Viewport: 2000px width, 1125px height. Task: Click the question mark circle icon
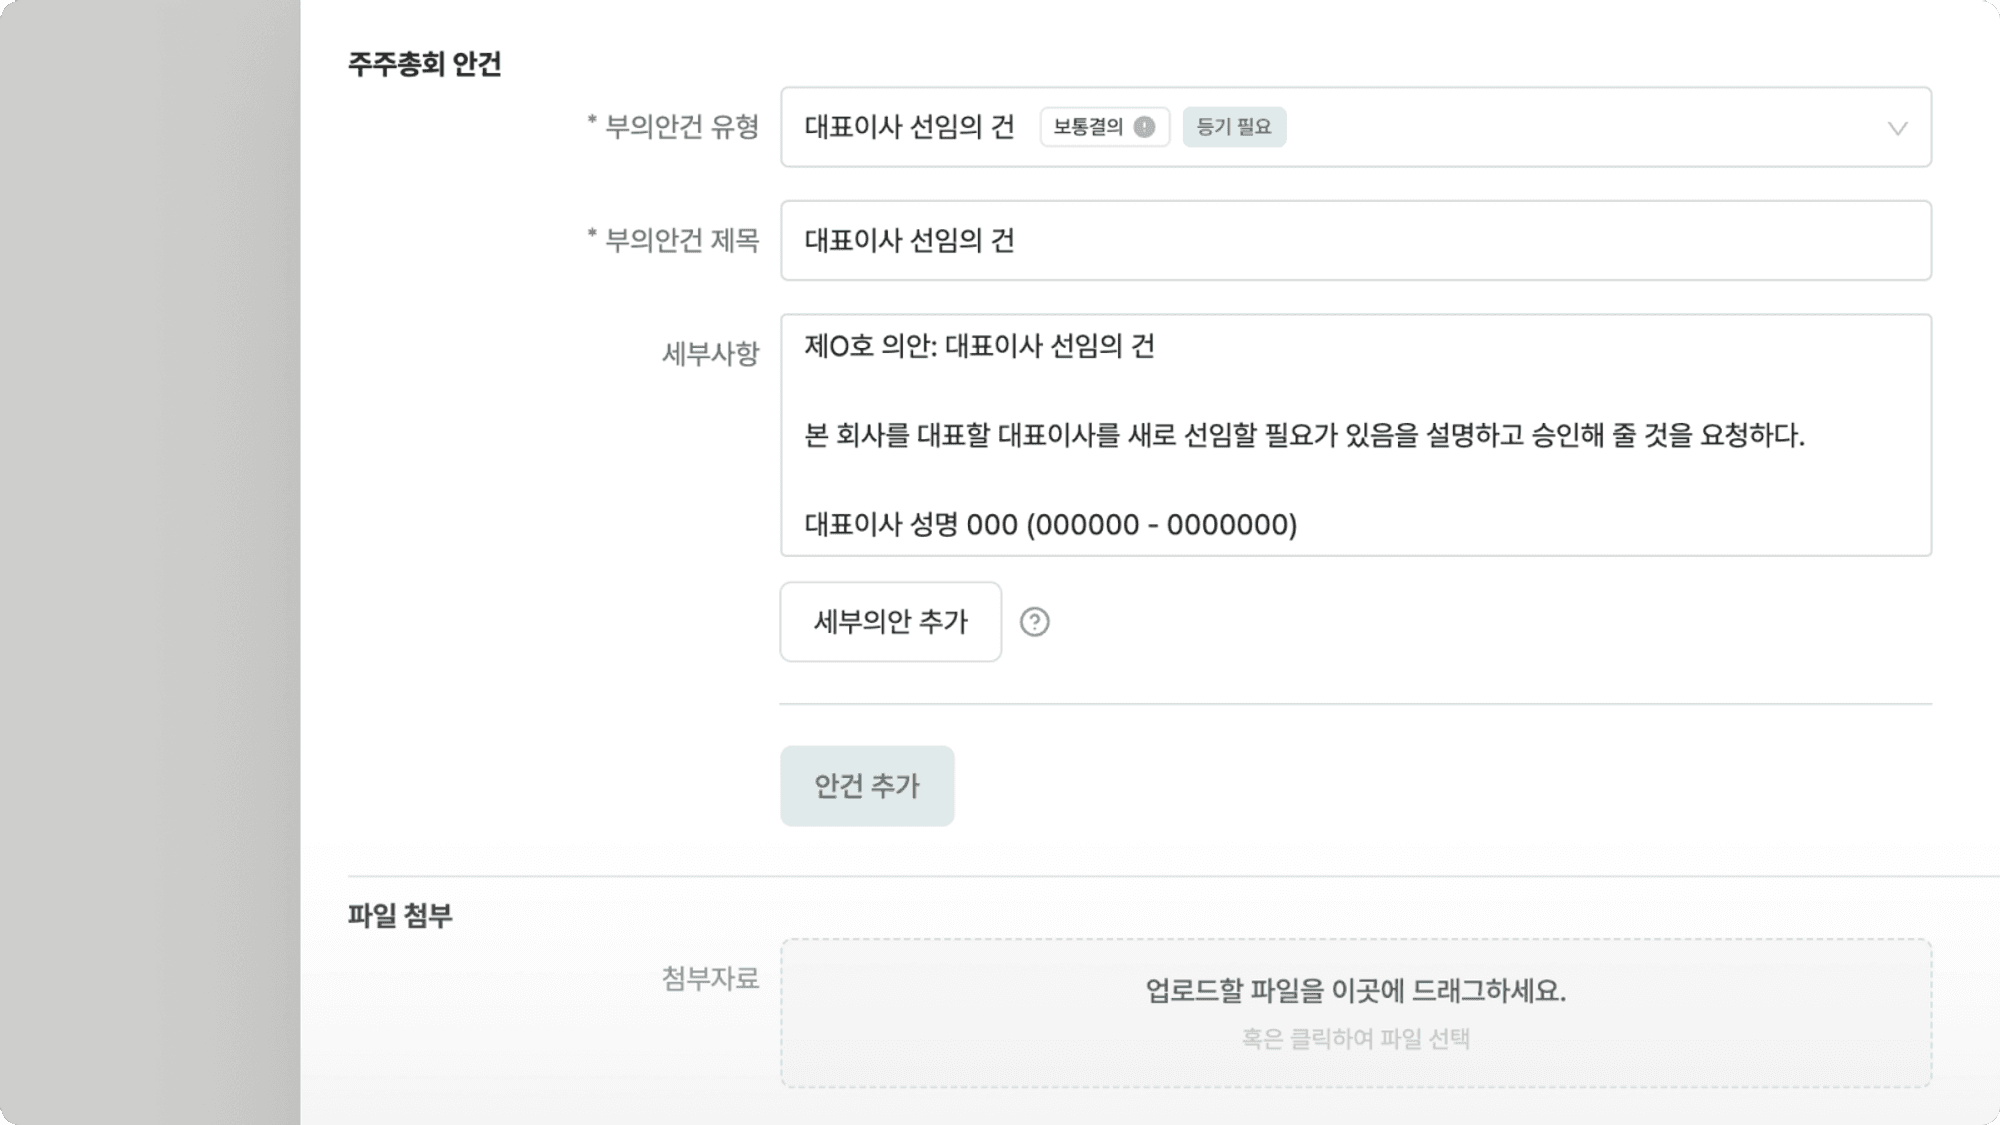tap(1035, 622)
